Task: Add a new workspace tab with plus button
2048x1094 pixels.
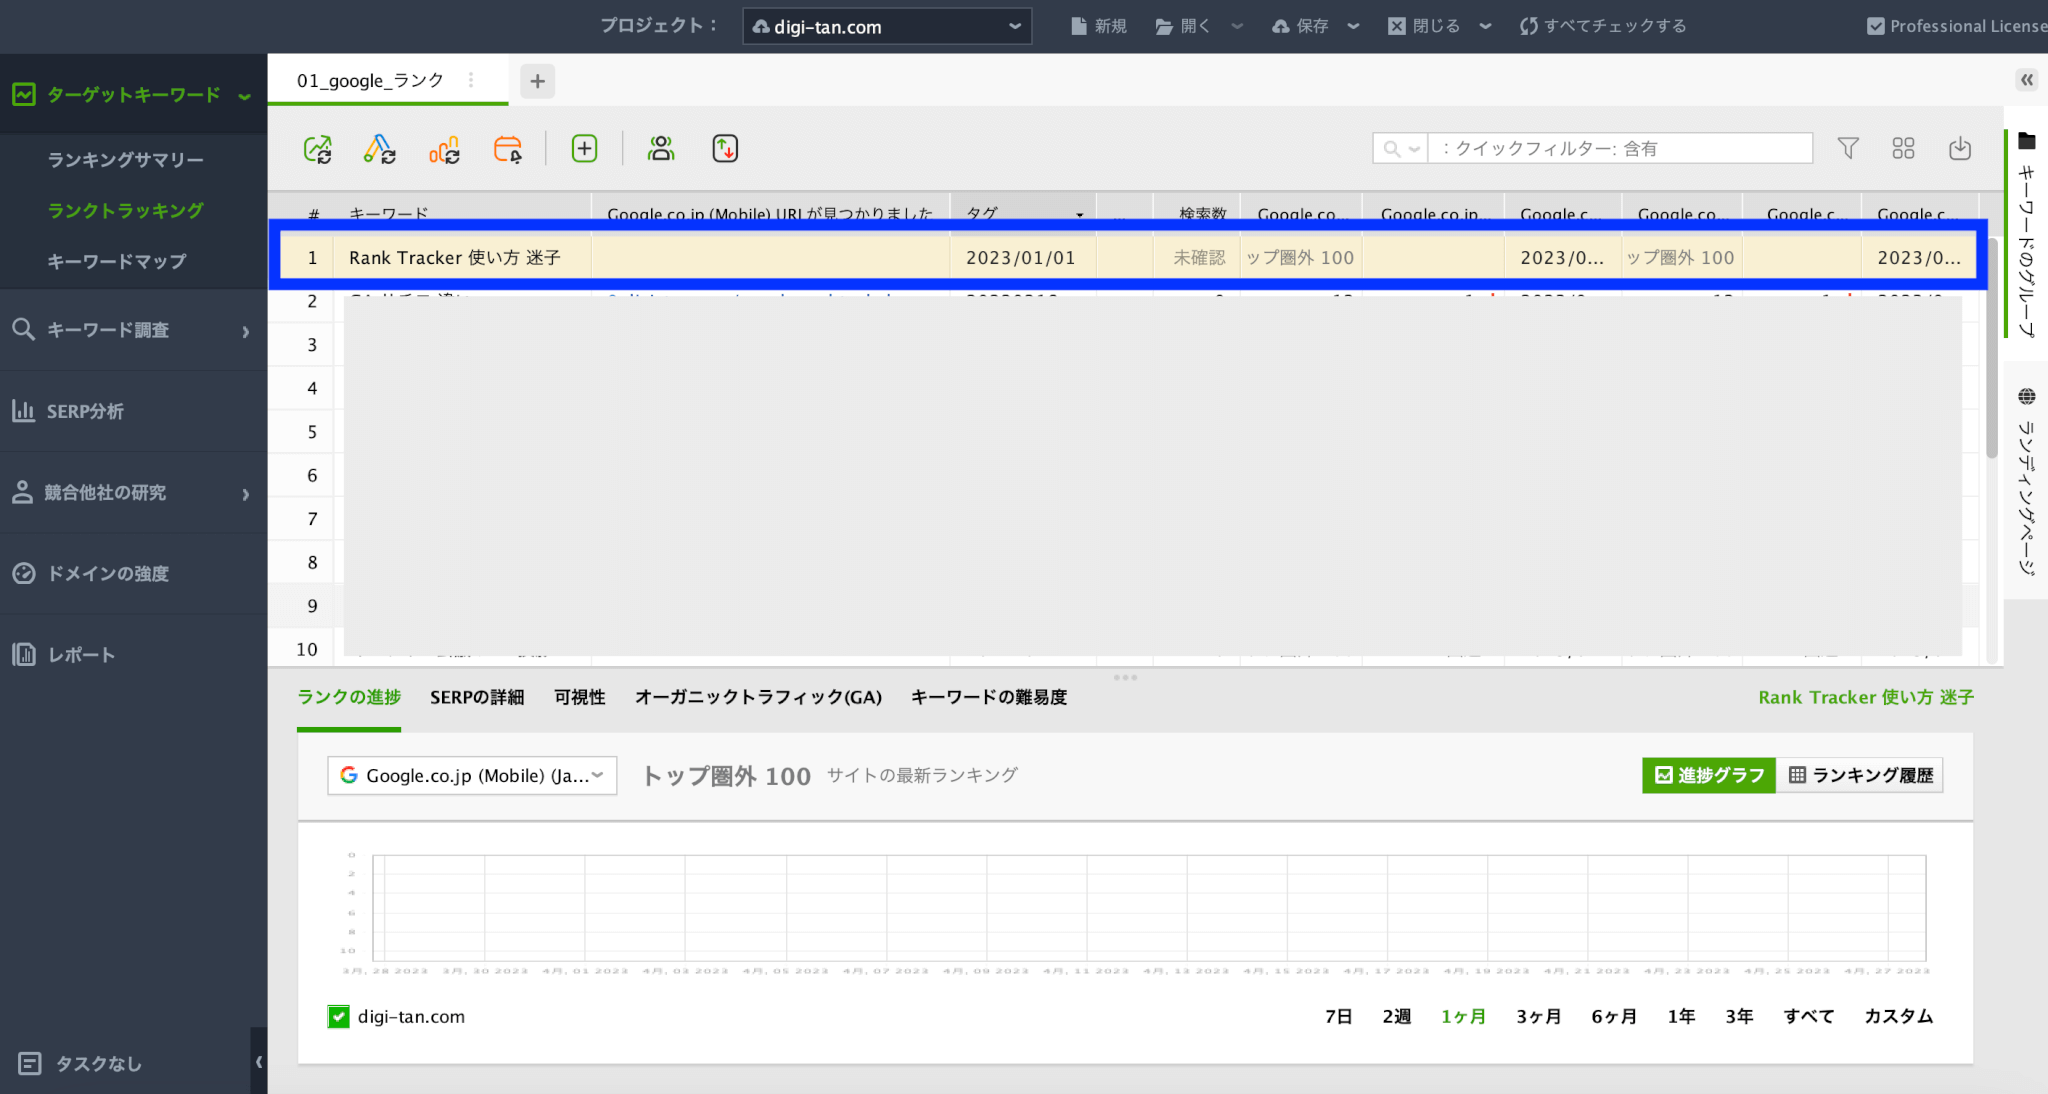Action: coord(537,81)
